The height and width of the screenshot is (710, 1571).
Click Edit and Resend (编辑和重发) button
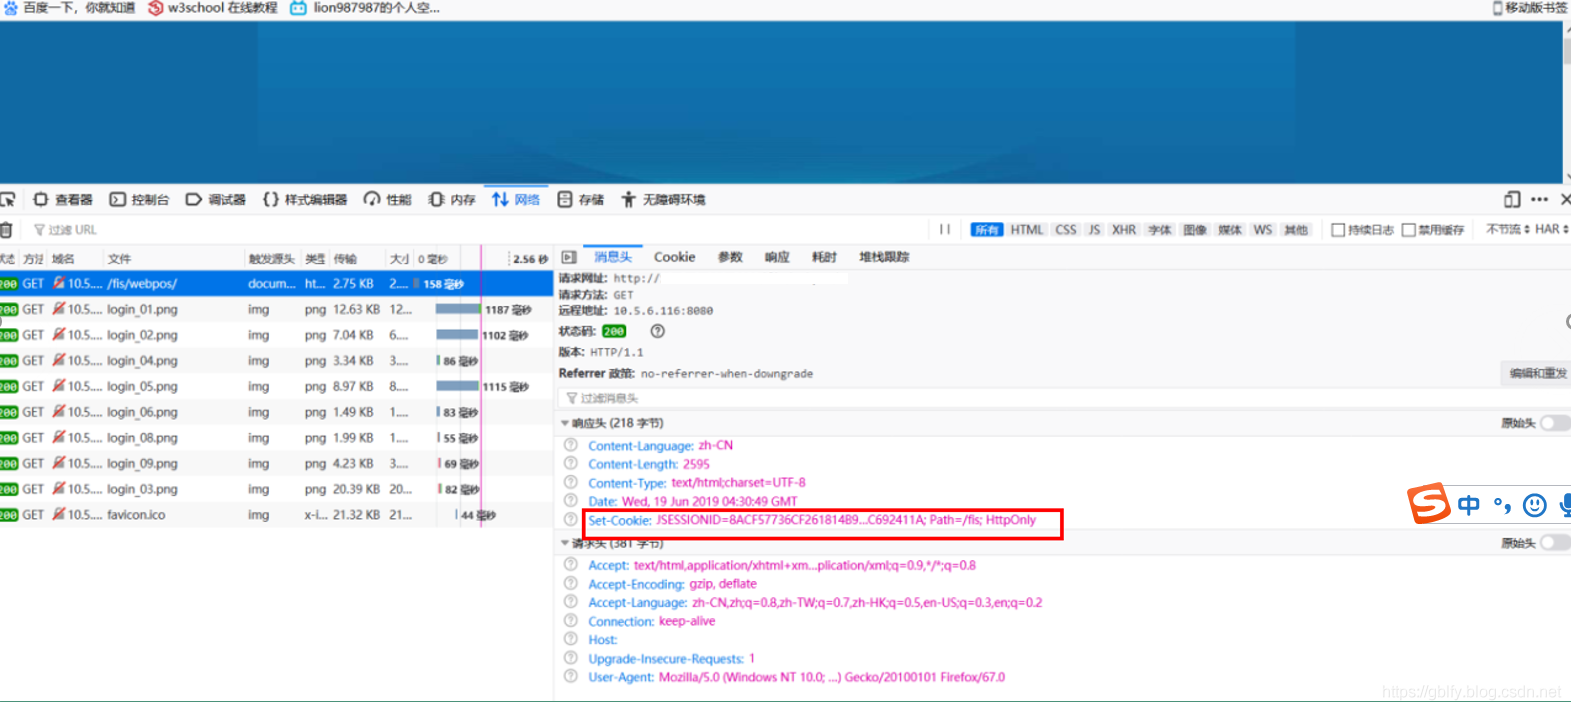point(1537,373)
